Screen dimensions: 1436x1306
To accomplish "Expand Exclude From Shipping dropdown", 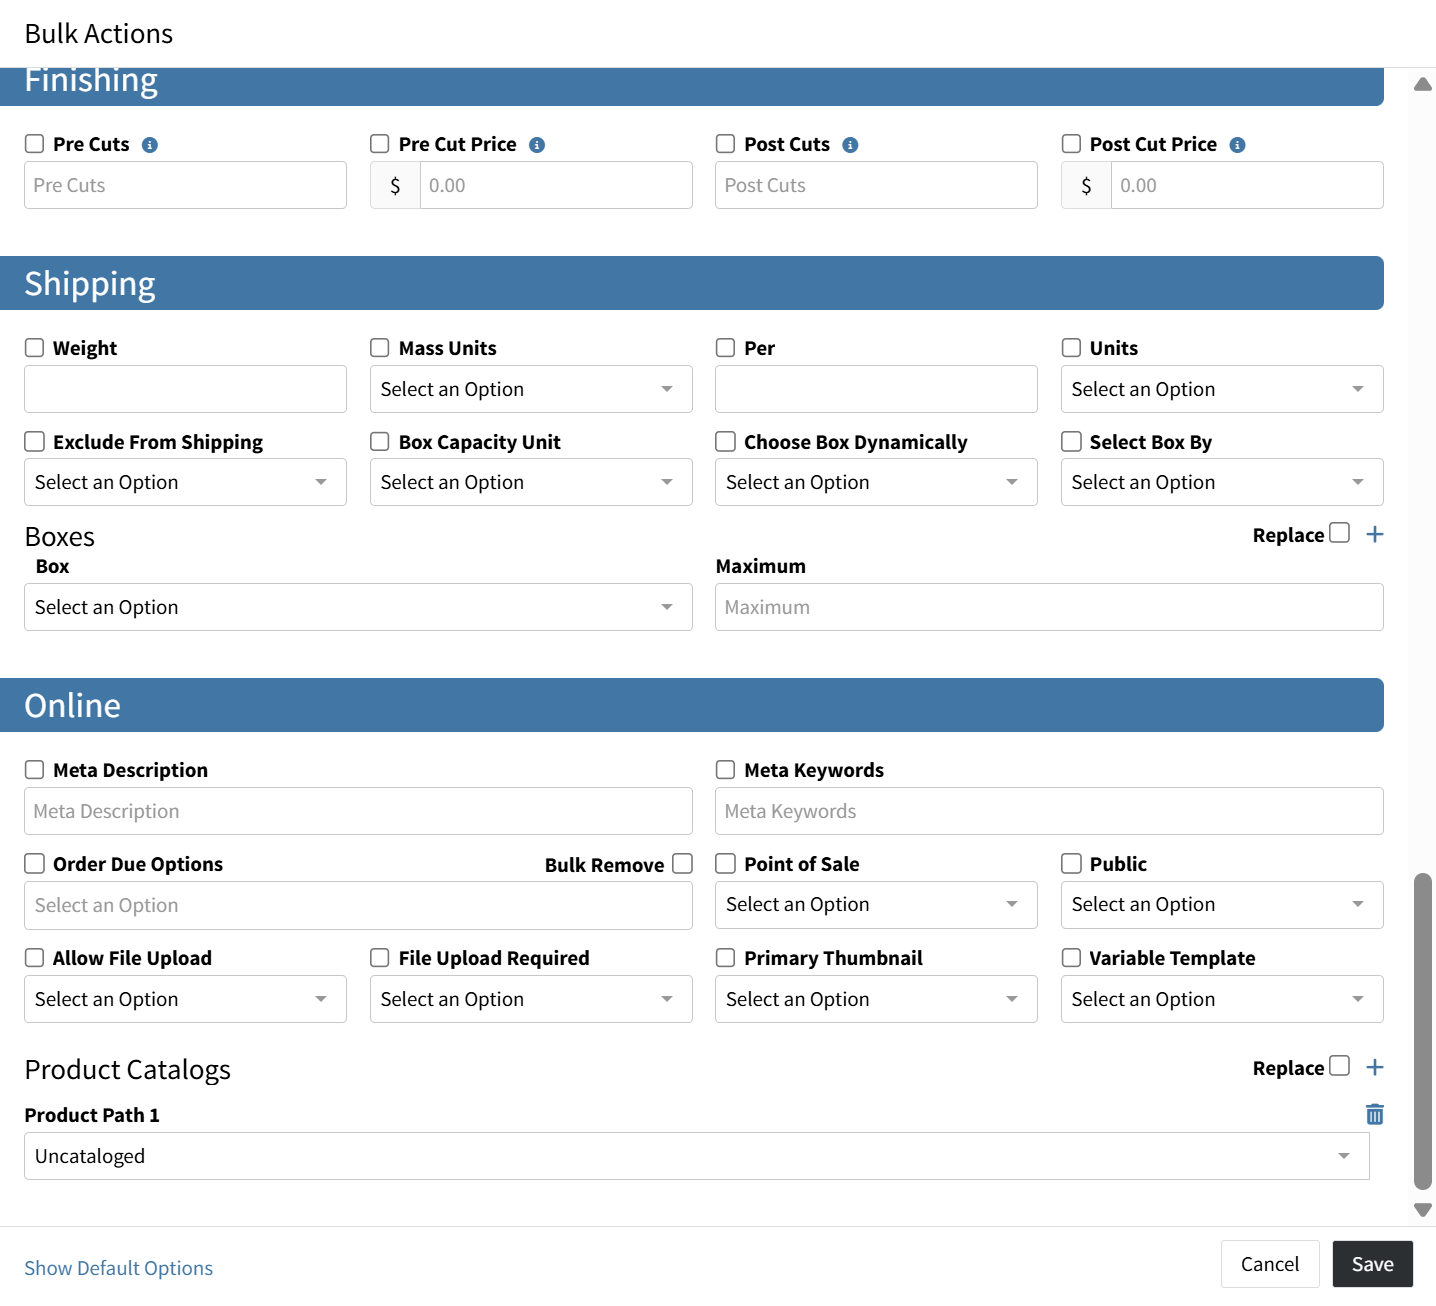I will click(185, 482).
